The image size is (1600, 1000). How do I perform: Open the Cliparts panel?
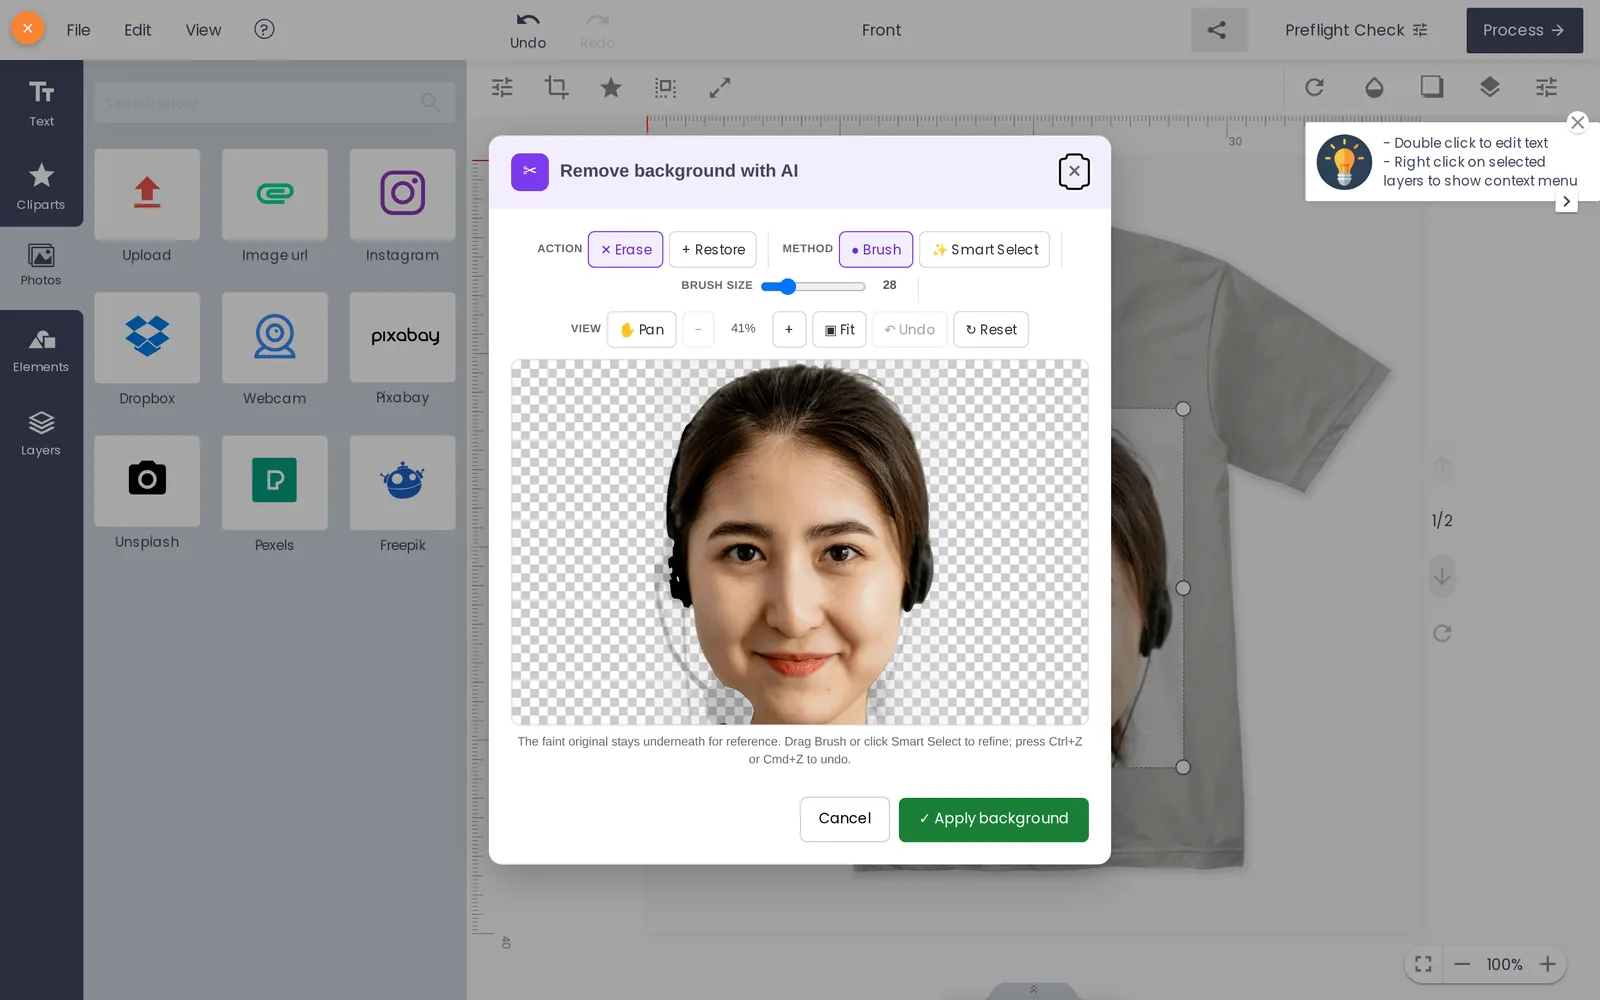[x=41, y=186]
